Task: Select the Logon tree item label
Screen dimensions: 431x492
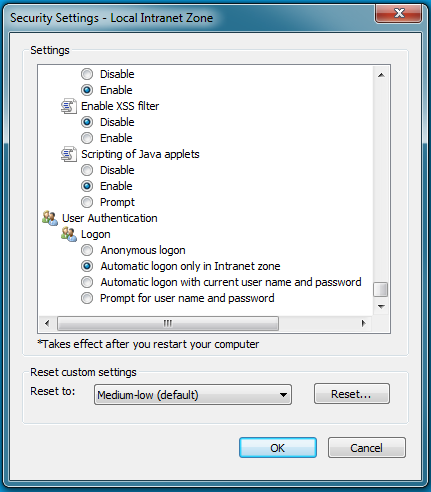Action: pos(96,234)
